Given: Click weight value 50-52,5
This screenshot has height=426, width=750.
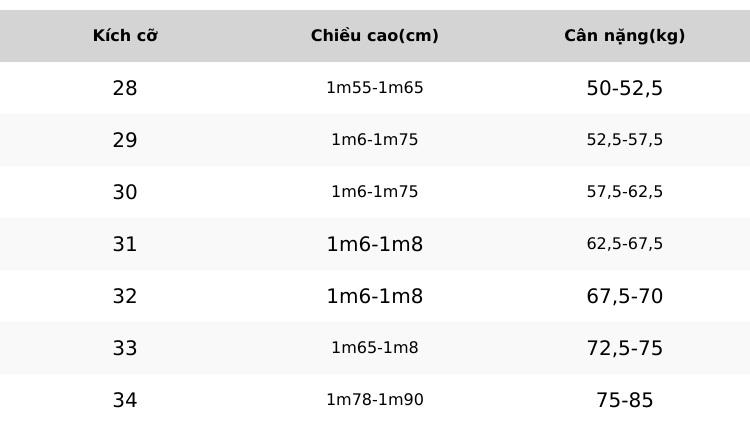Looking at the screenshot, I should tap(625, 88).
